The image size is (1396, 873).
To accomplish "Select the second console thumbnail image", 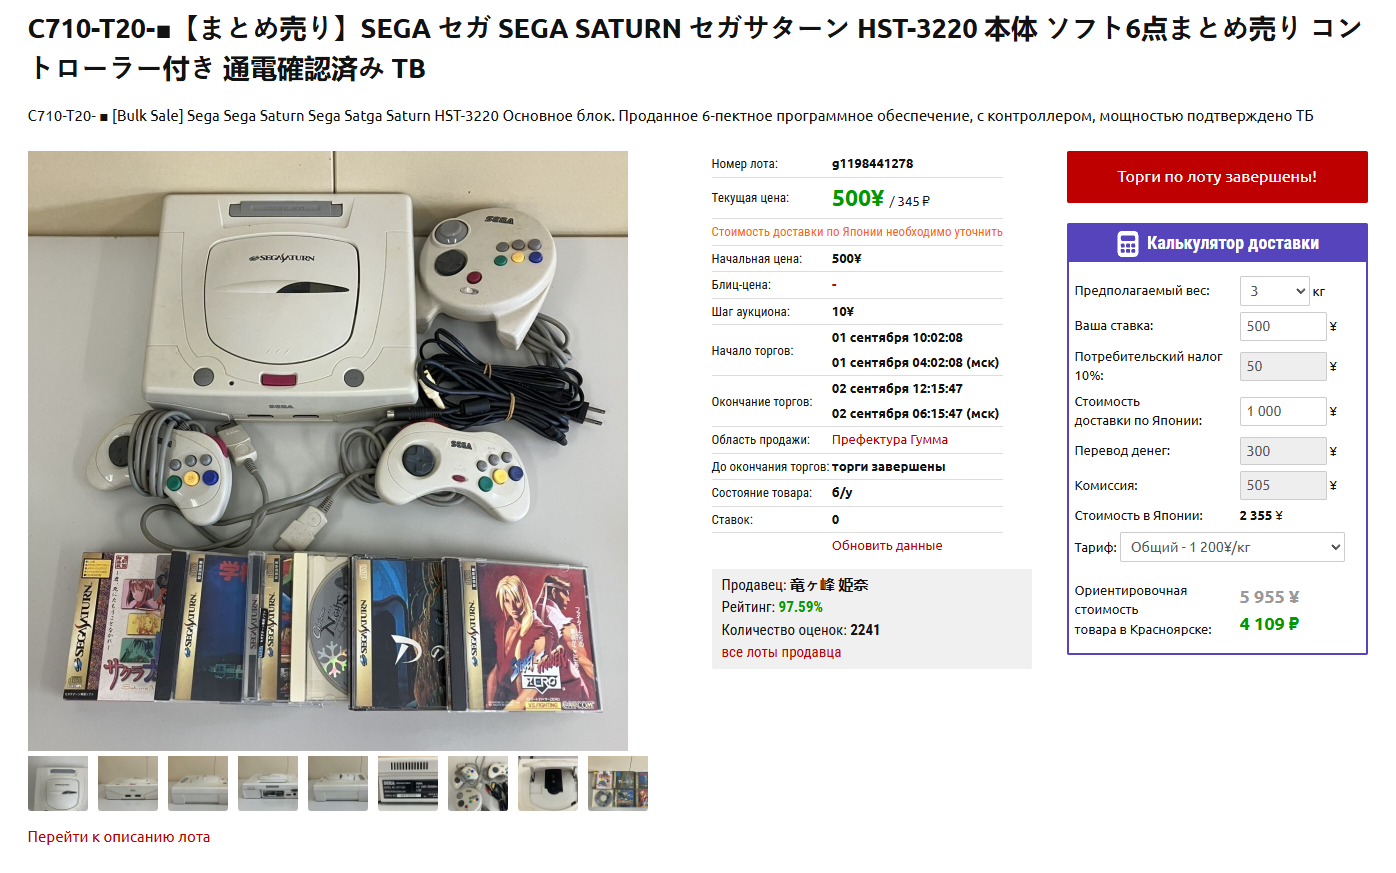I will click(x=128, y=783).
